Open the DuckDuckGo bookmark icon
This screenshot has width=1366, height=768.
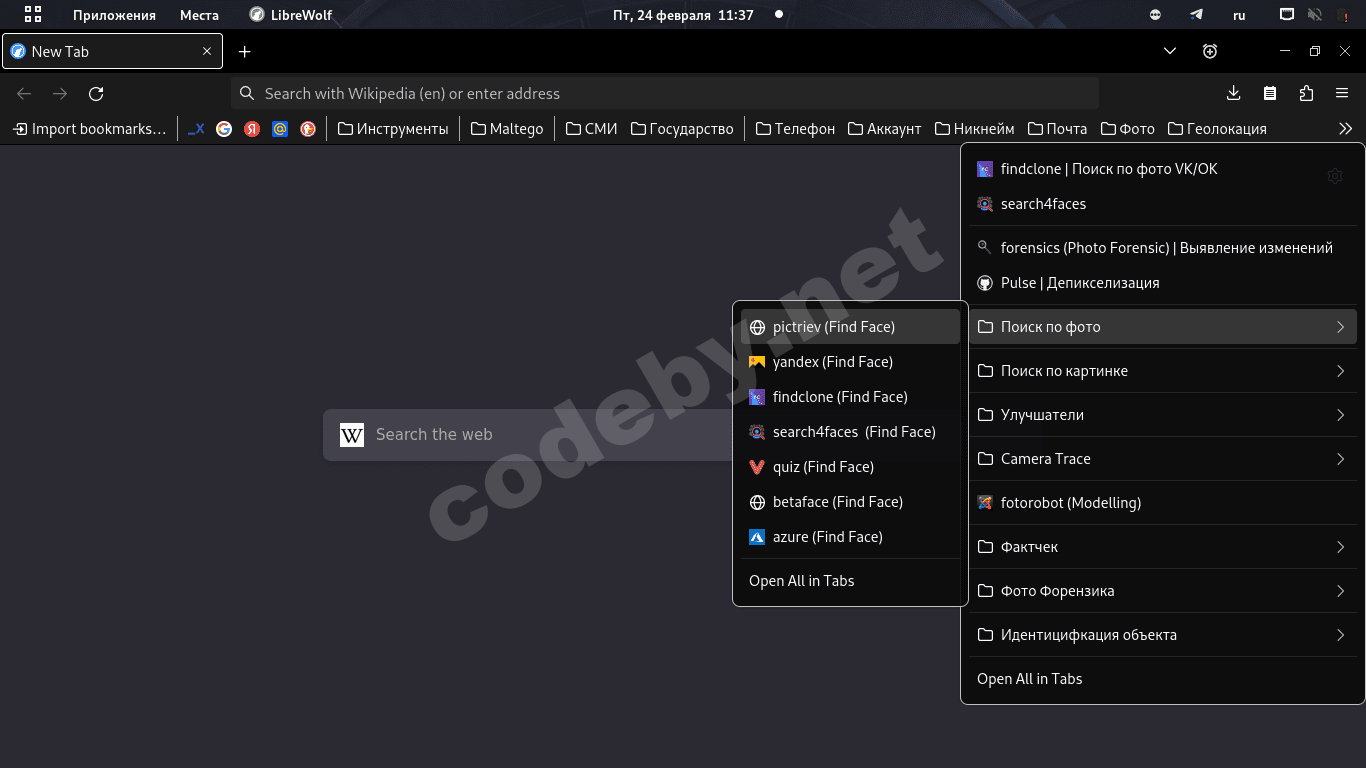coord(308,128)
